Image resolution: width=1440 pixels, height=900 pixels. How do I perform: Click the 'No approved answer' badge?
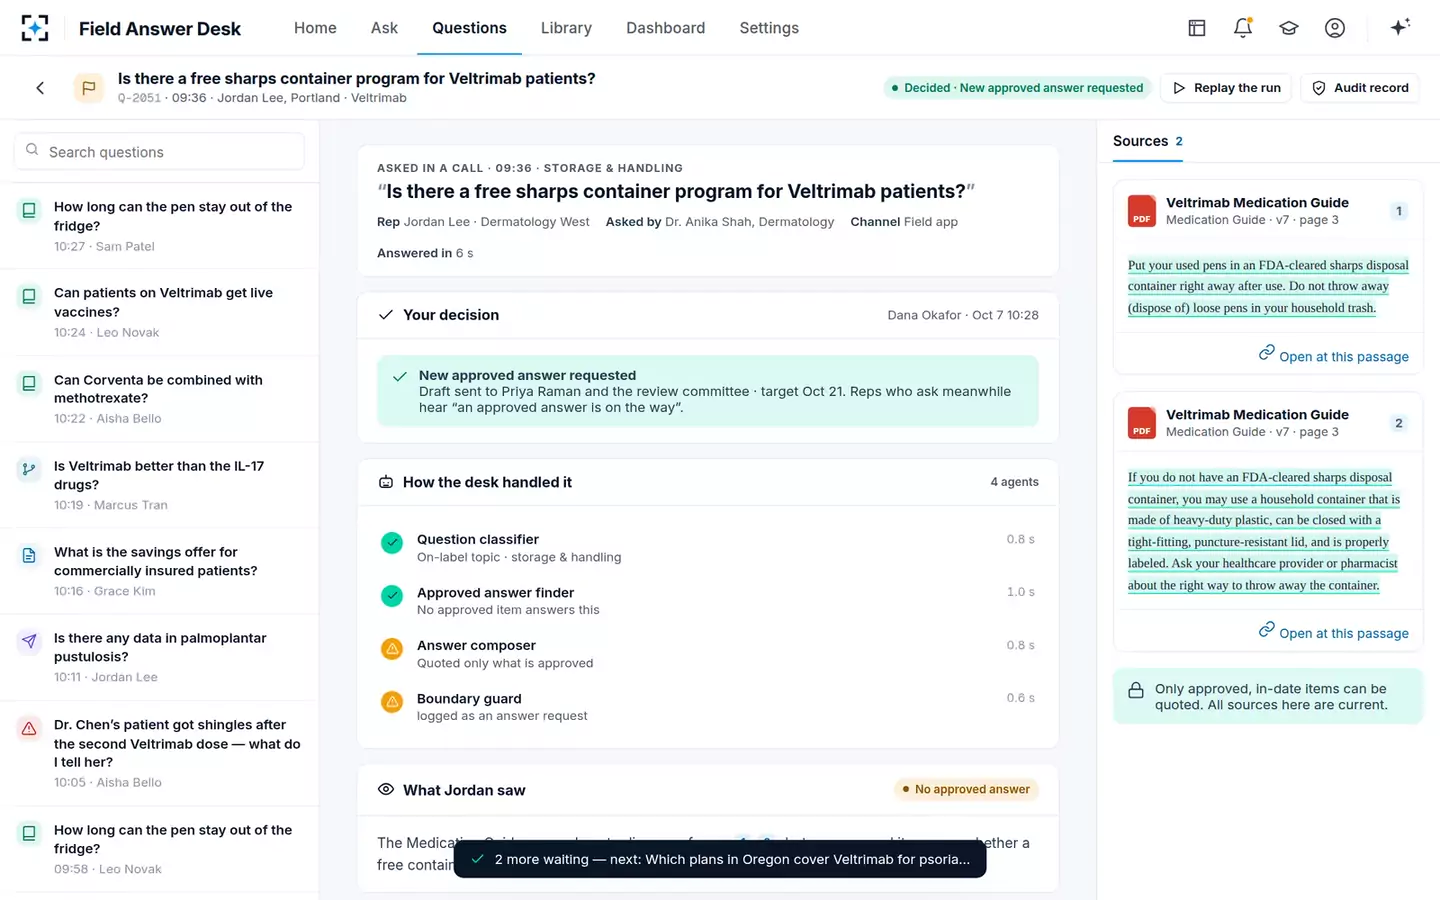click(x=966, y=790)
